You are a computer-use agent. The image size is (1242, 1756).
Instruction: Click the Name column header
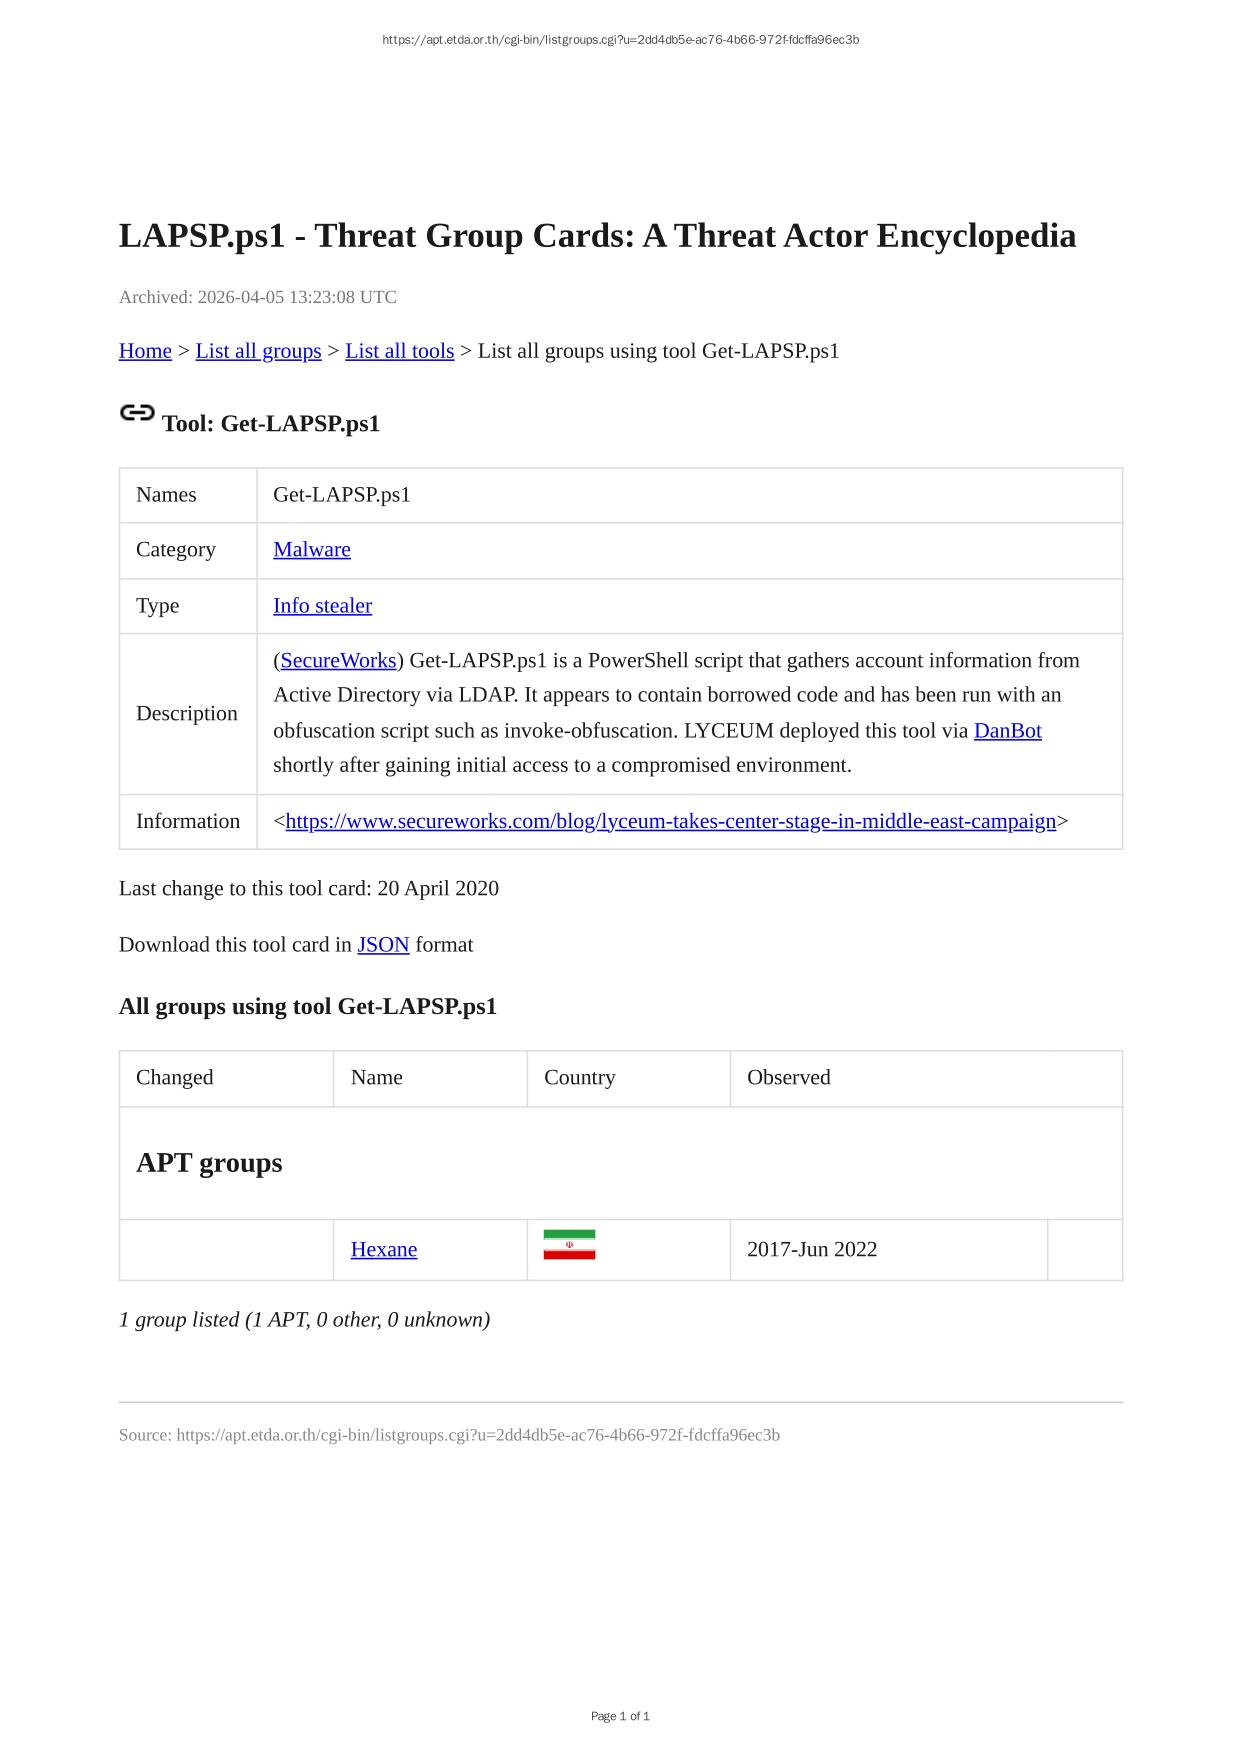pos(377,1077)
